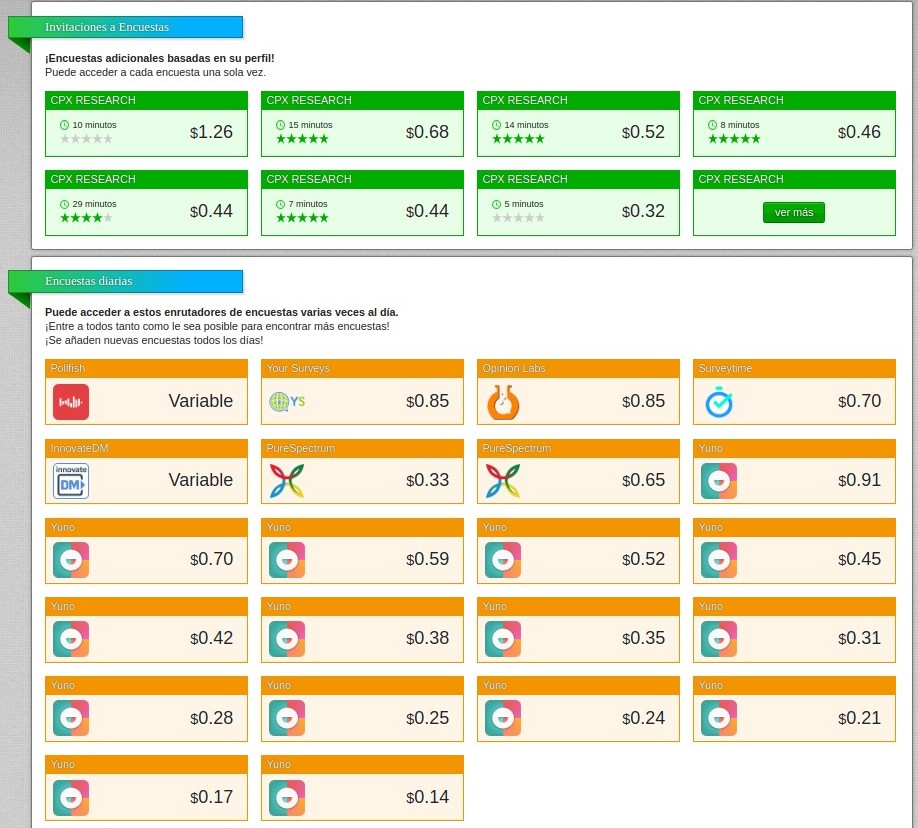Click the 'Your Surveys' card header

[x=362, y=368]
